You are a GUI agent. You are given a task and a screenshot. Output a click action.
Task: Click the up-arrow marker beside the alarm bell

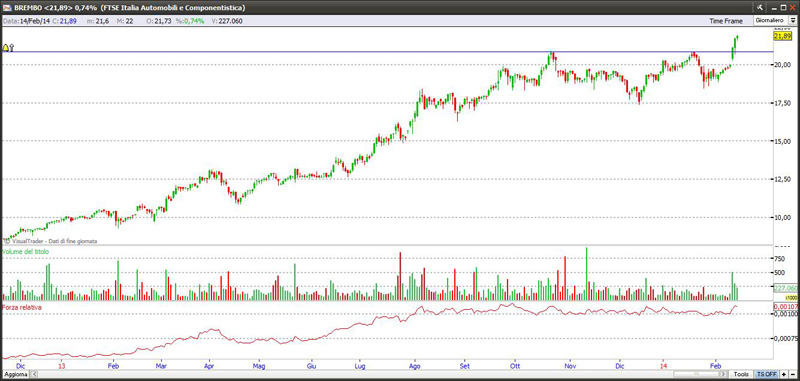[12, 48]
